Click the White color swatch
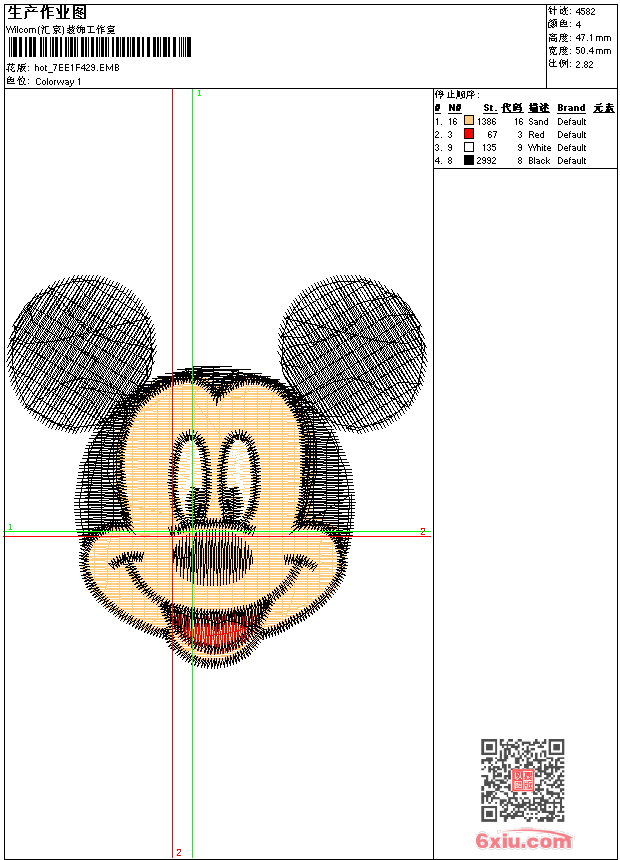This screenshot has width=620, height=860. pos(469,147)
